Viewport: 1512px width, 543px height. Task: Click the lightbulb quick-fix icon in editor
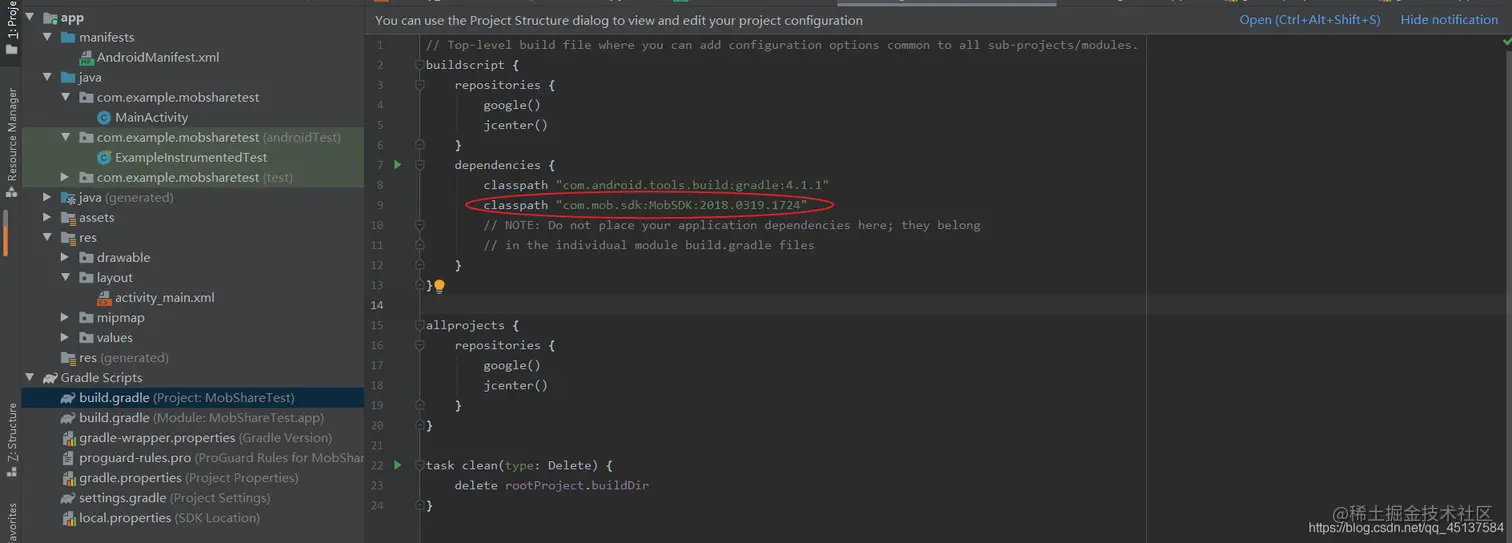(438, 286)
